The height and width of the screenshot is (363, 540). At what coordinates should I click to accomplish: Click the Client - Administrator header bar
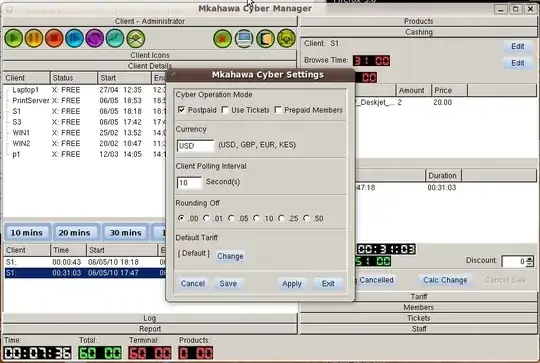click(150, 21)
